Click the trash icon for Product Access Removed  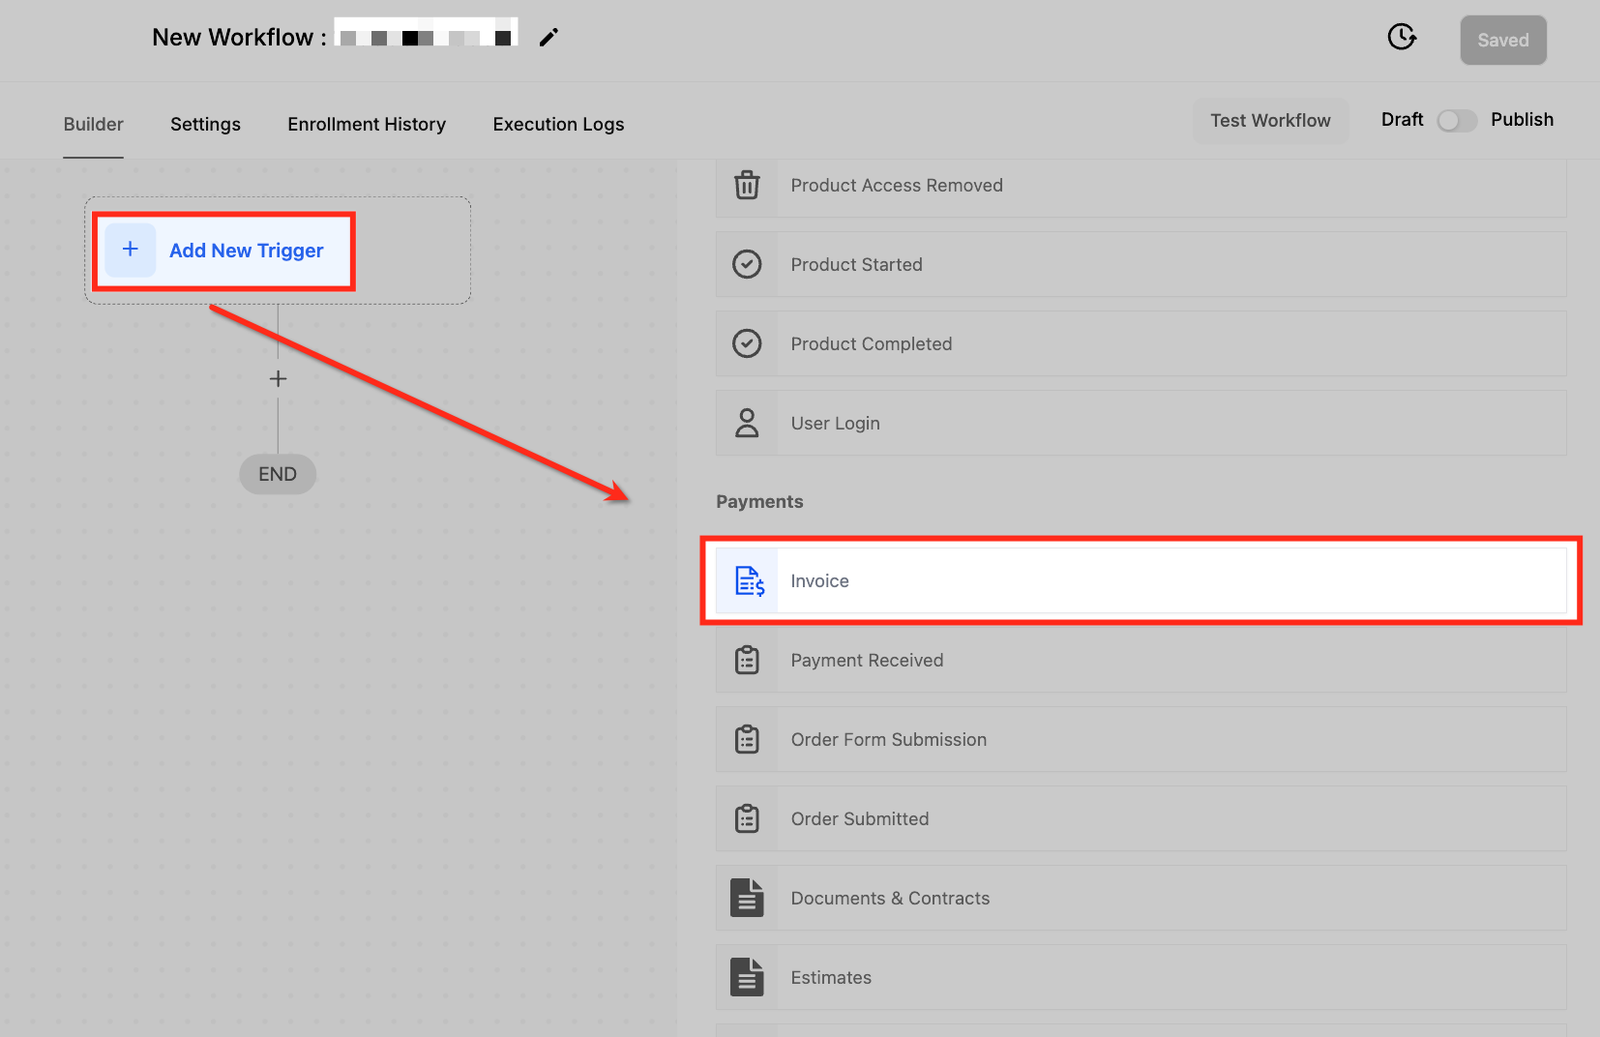(x=747, y=185)
